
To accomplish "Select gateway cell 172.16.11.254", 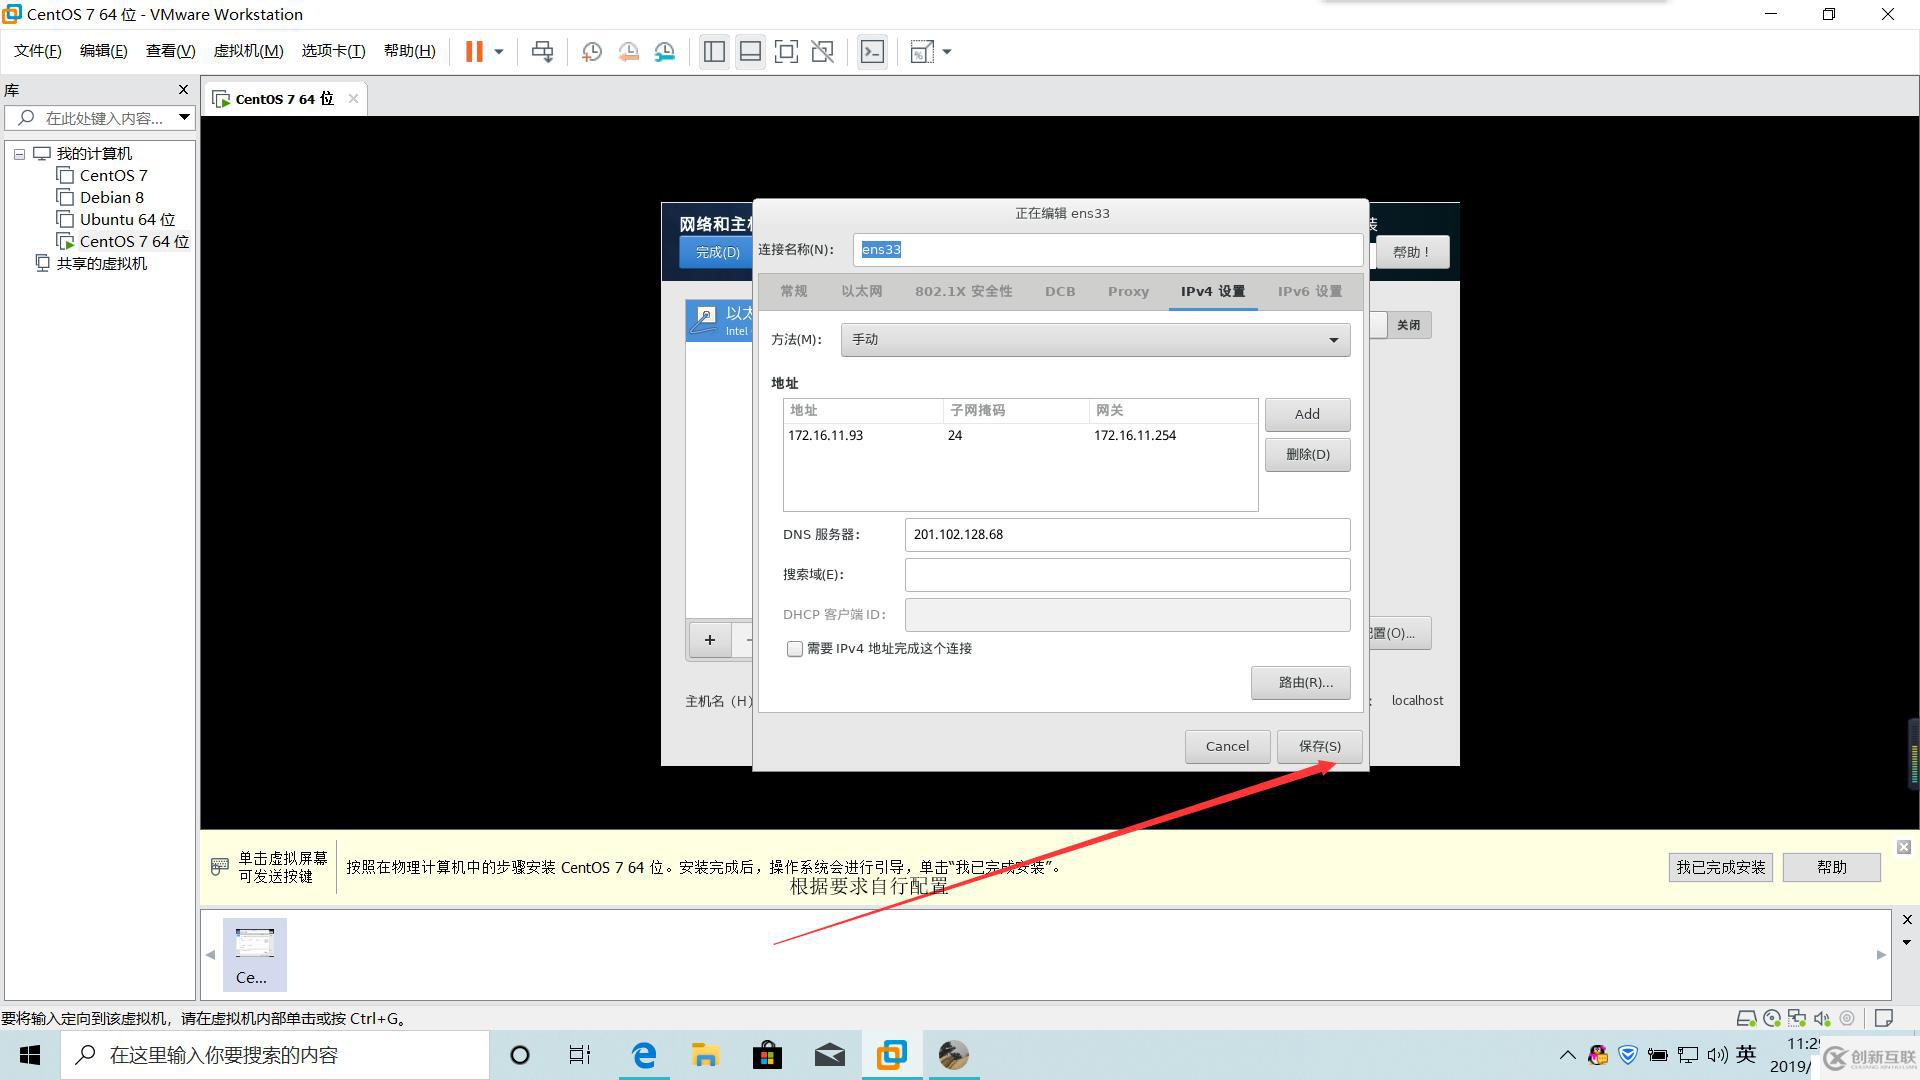I will [1135, 435].
